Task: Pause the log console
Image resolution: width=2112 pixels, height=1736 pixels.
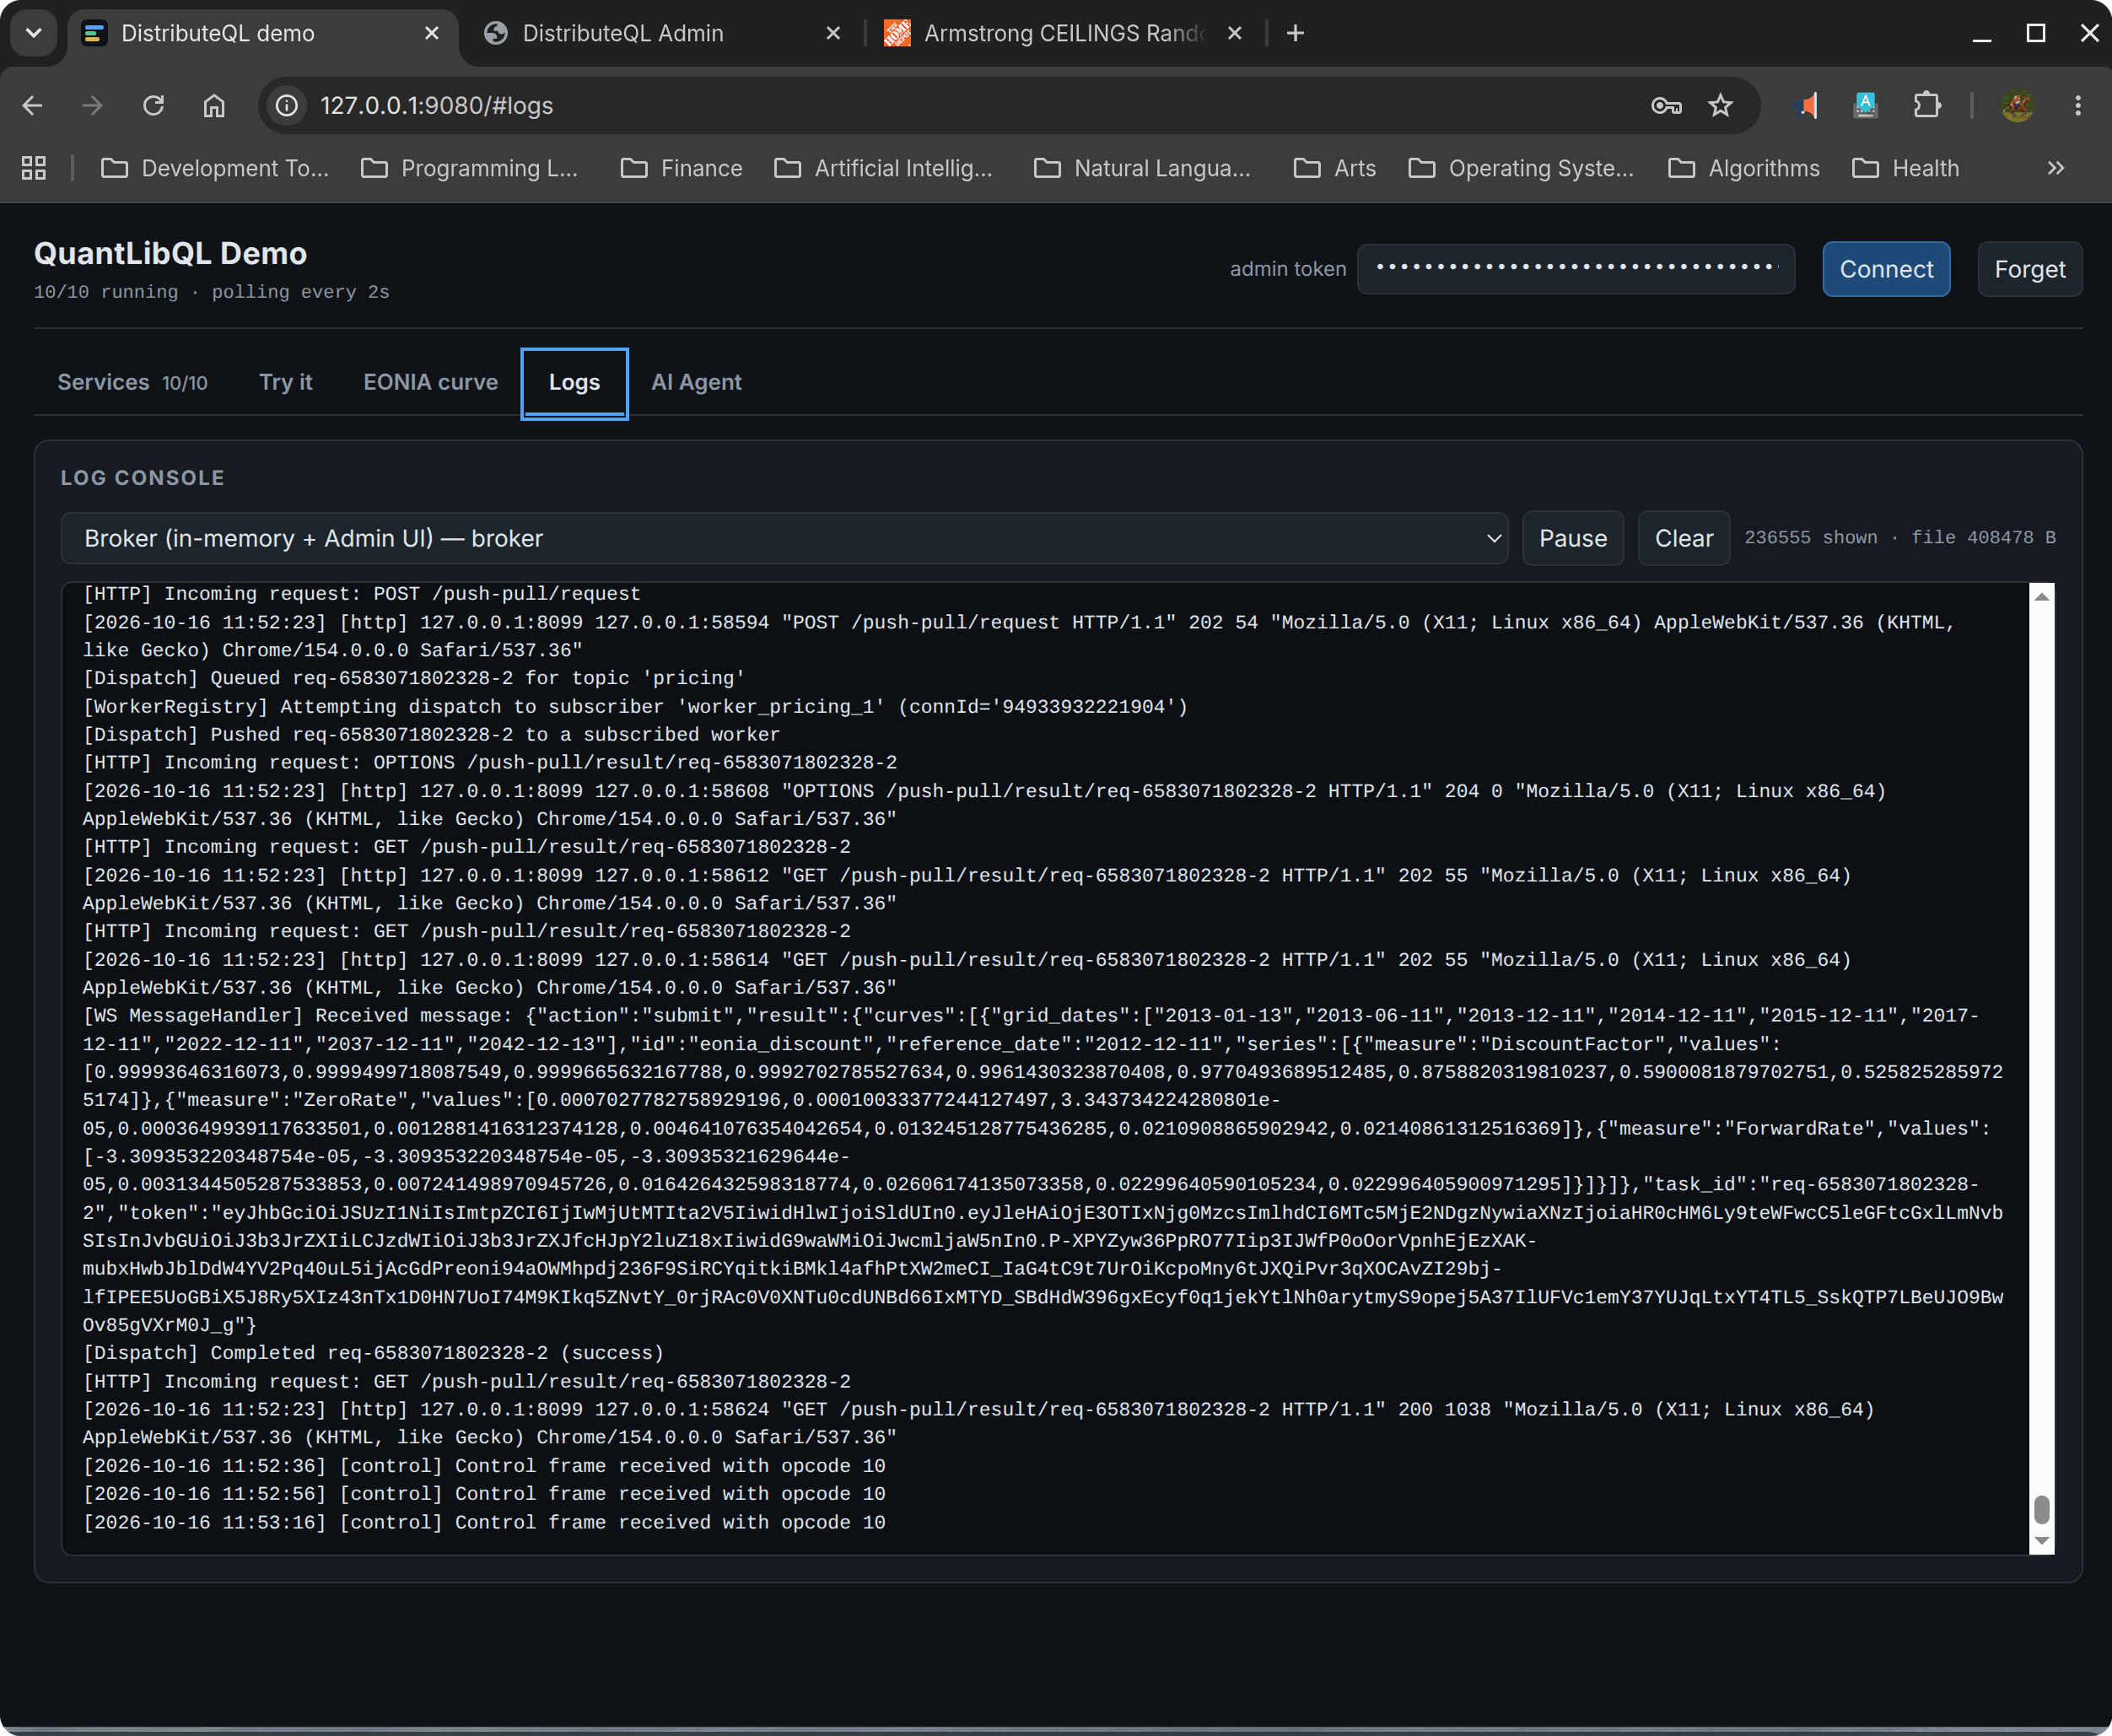Action: point(1573,538)
